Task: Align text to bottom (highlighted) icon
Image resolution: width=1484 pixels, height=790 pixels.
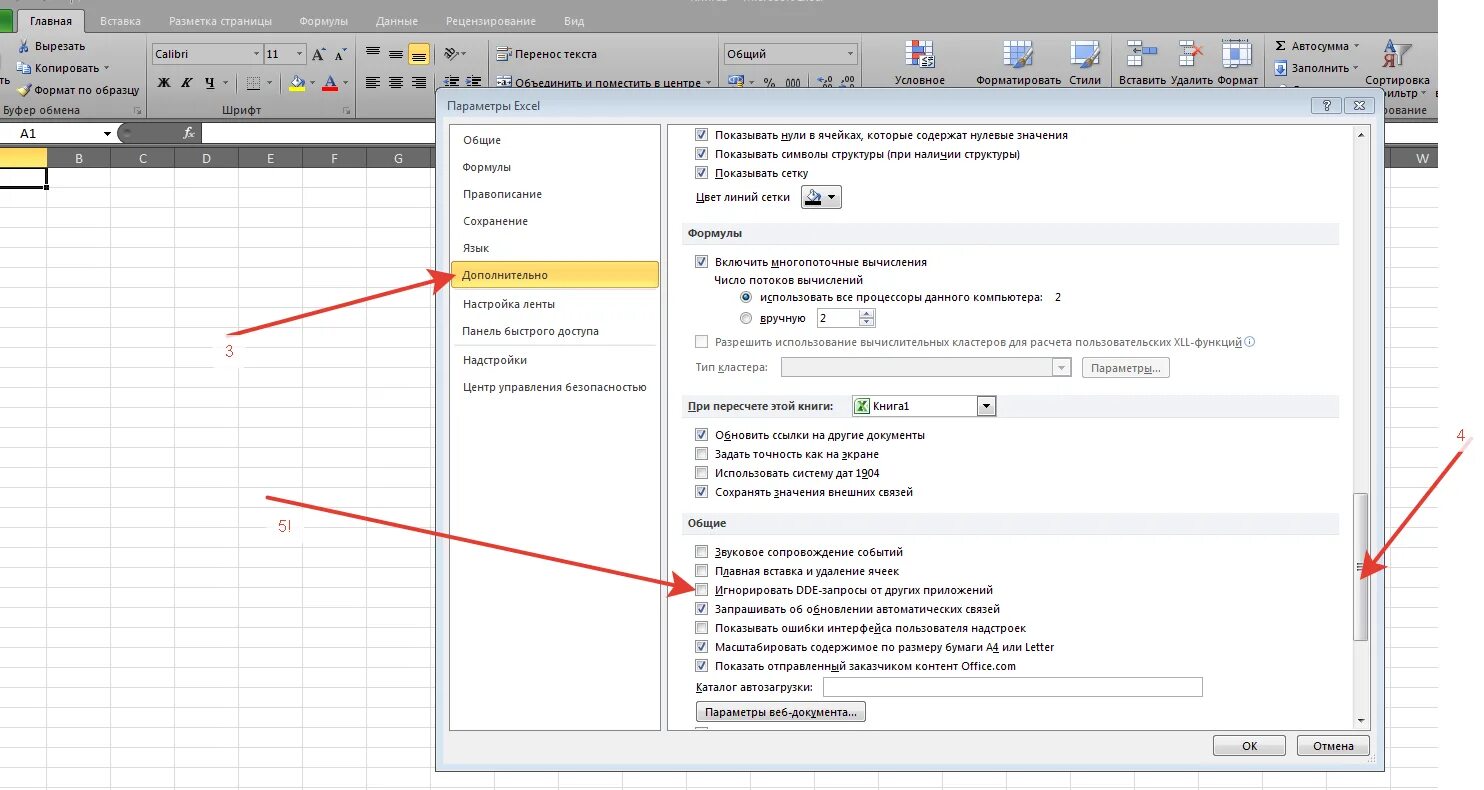Action: point(419,54)
